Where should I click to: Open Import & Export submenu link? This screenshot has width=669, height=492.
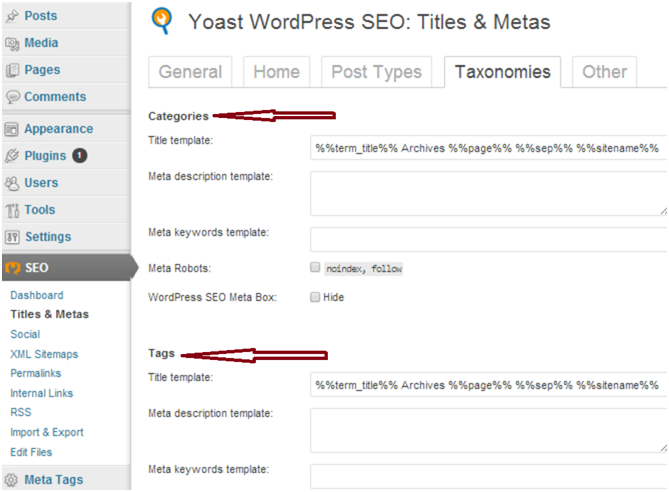point(47,432)
